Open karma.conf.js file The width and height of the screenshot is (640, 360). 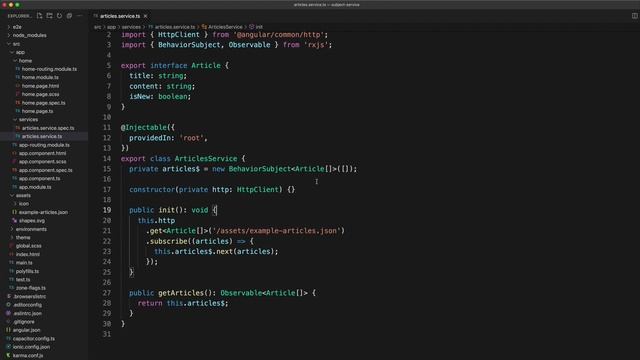[27, 356]
